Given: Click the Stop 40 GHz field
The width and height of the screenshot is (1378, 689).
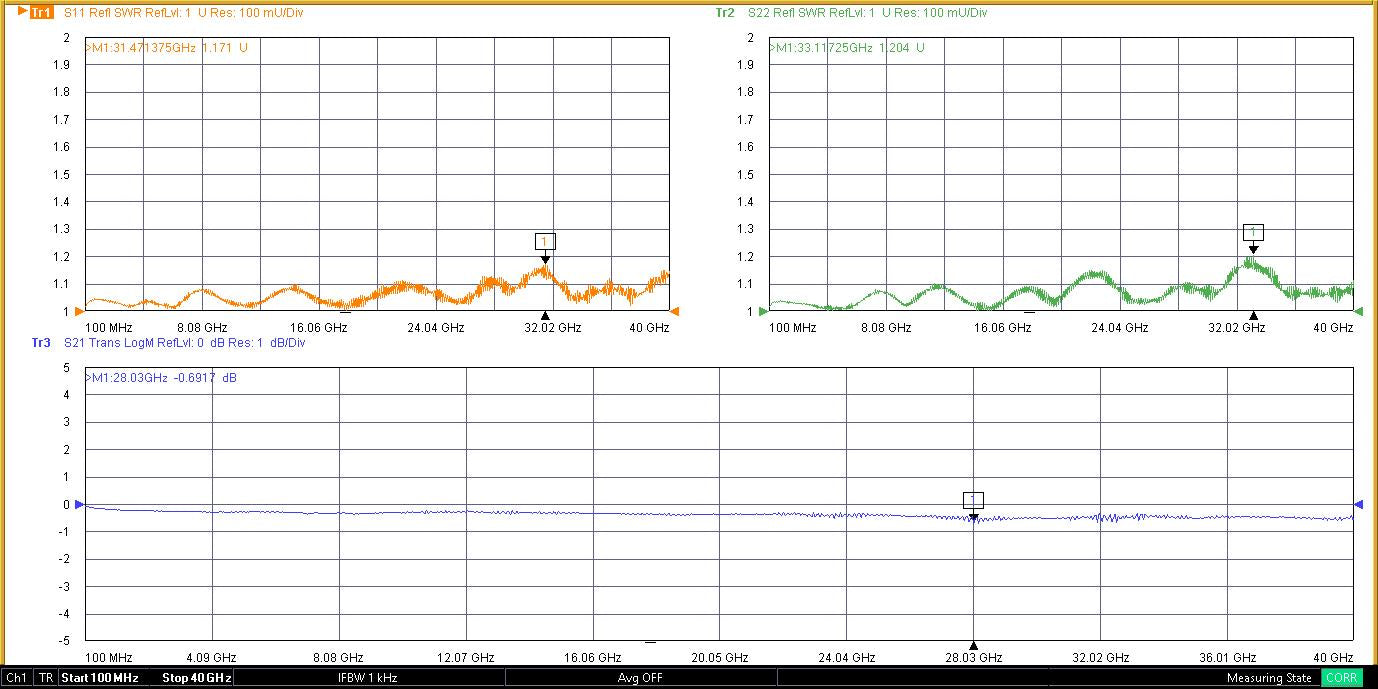Looking at the screenshot, I should pos(196,678).
